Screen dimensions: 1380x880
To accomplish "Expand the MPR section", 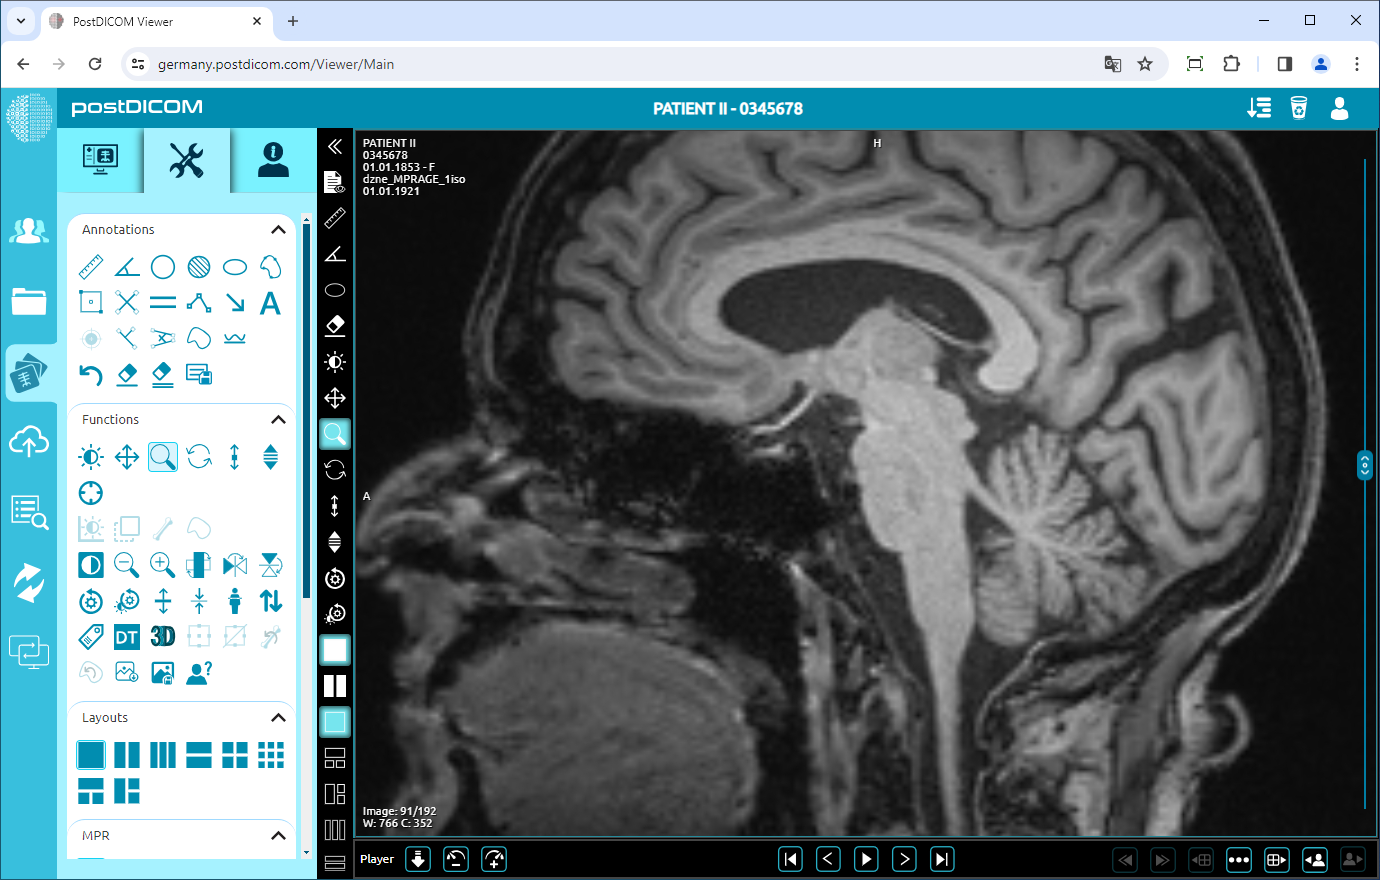I will pyautogui.click(x=279, y=836).
